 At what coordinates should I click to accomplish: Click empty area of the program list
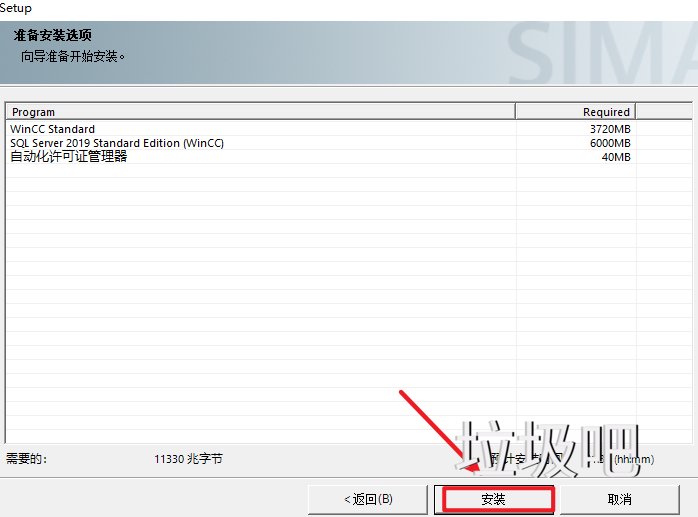coord(260,300)
